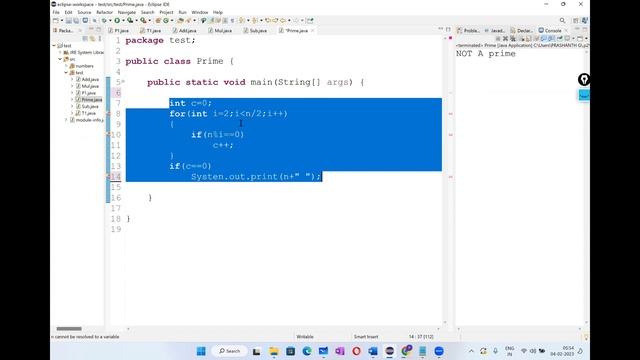
Task: Click the Windows Start button
Action: pos(201,351)
